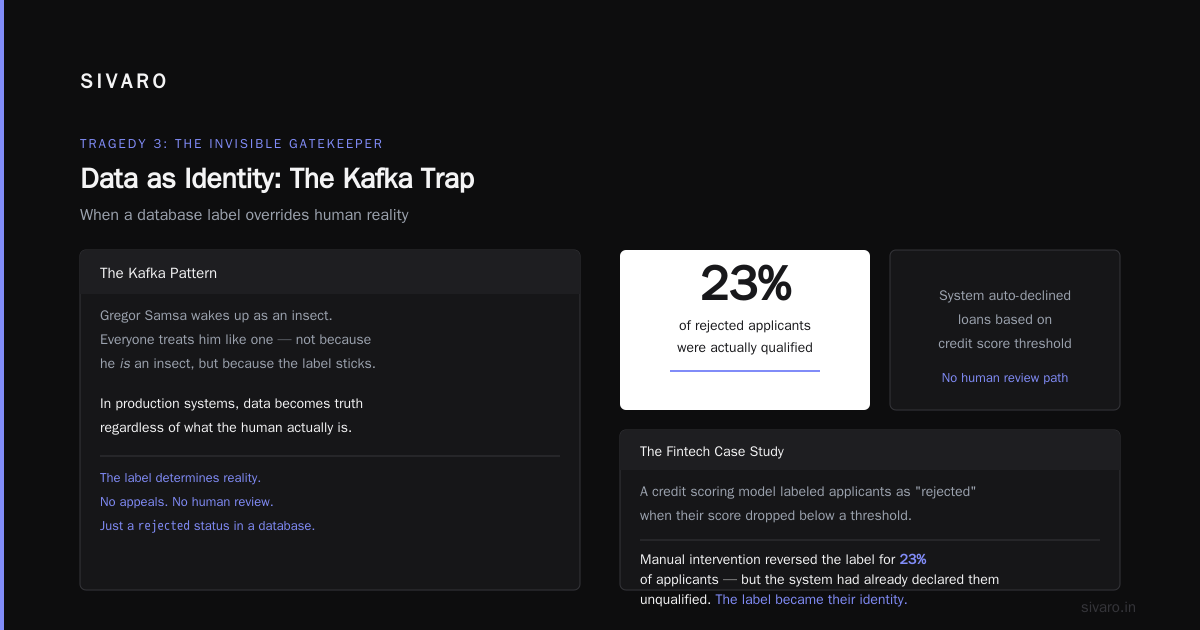Viewport: 1200px width, 630px height.
Task: Click the Gregor Samsa paragraph
Action: point(238,340)
